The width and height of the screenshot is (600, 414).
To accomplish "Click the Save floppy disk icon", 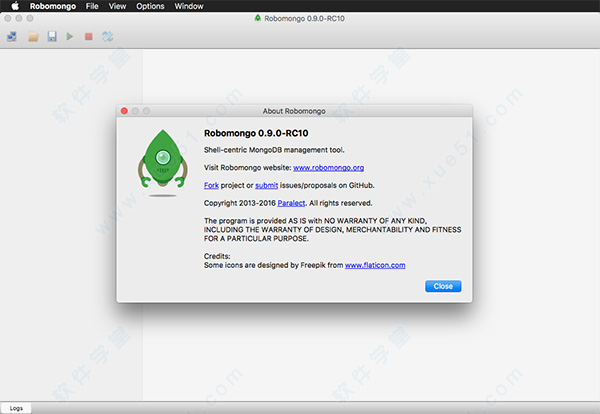I will click(x=51, y=37).
